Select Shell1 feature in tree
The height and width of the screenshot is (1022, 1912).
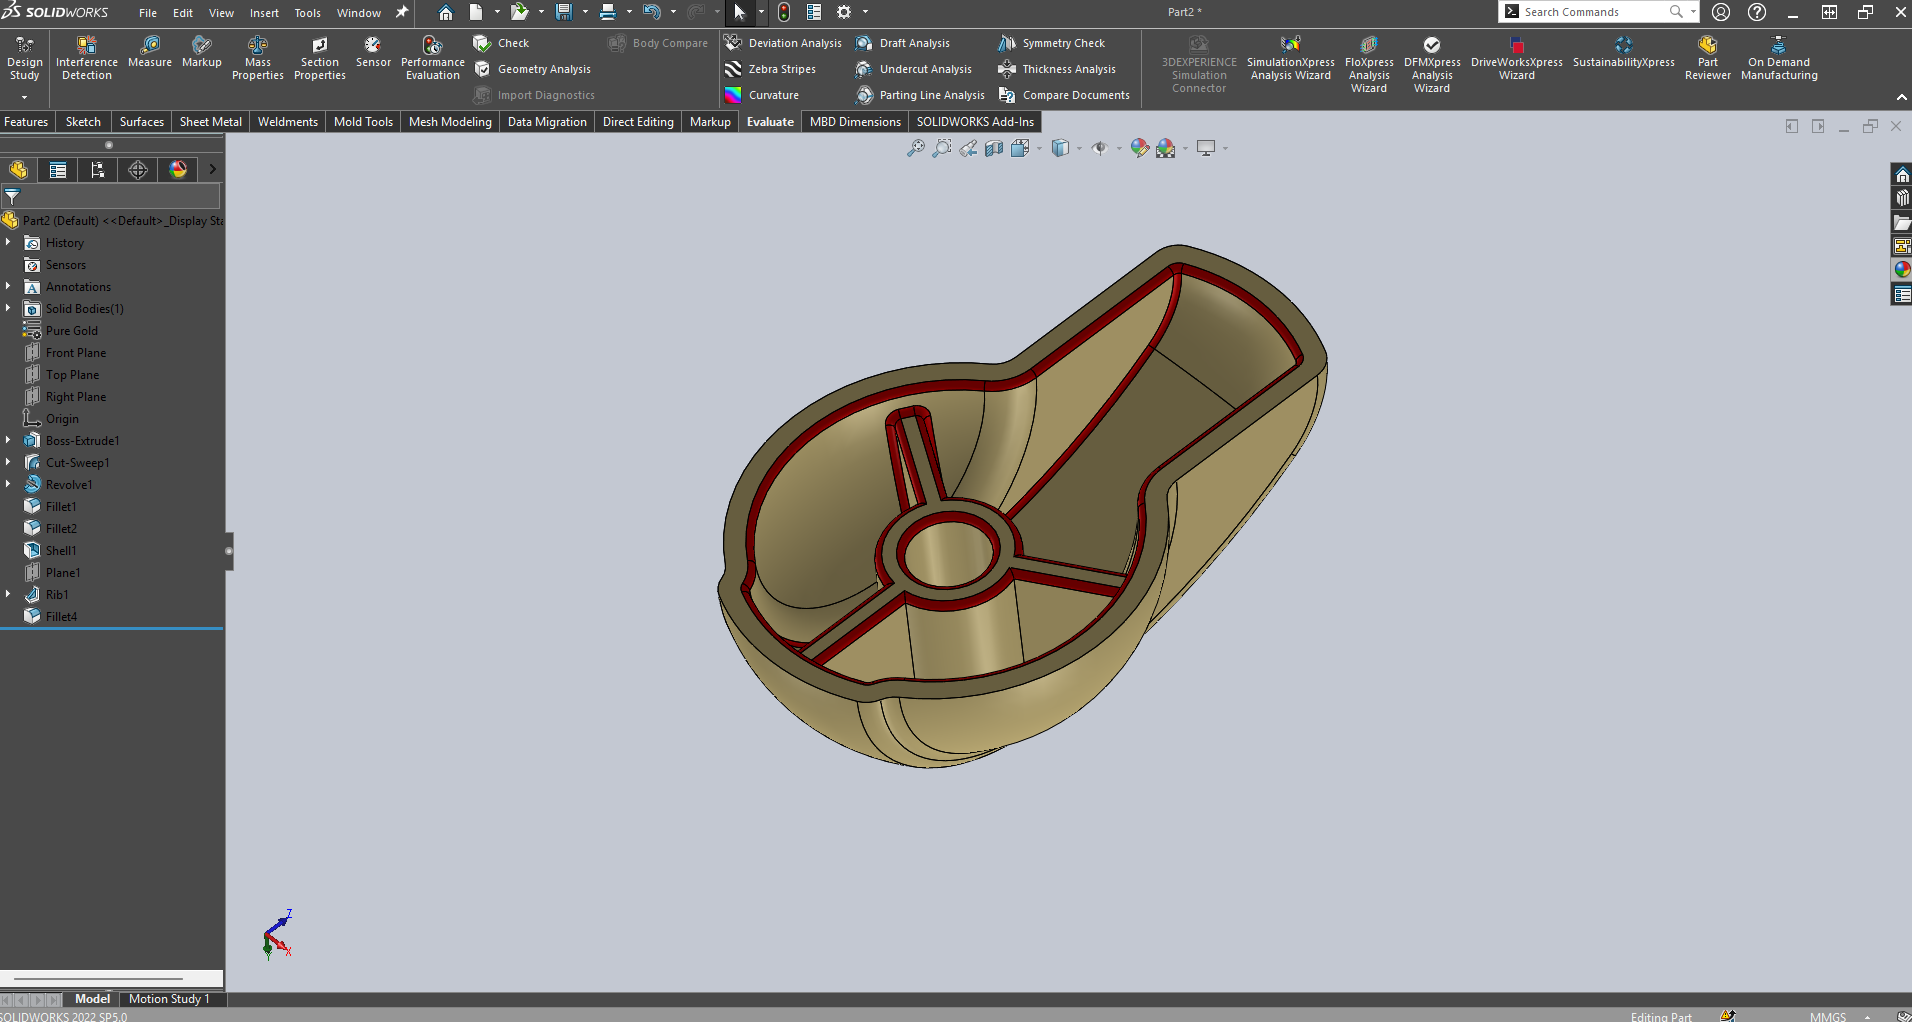coord(51,551)
